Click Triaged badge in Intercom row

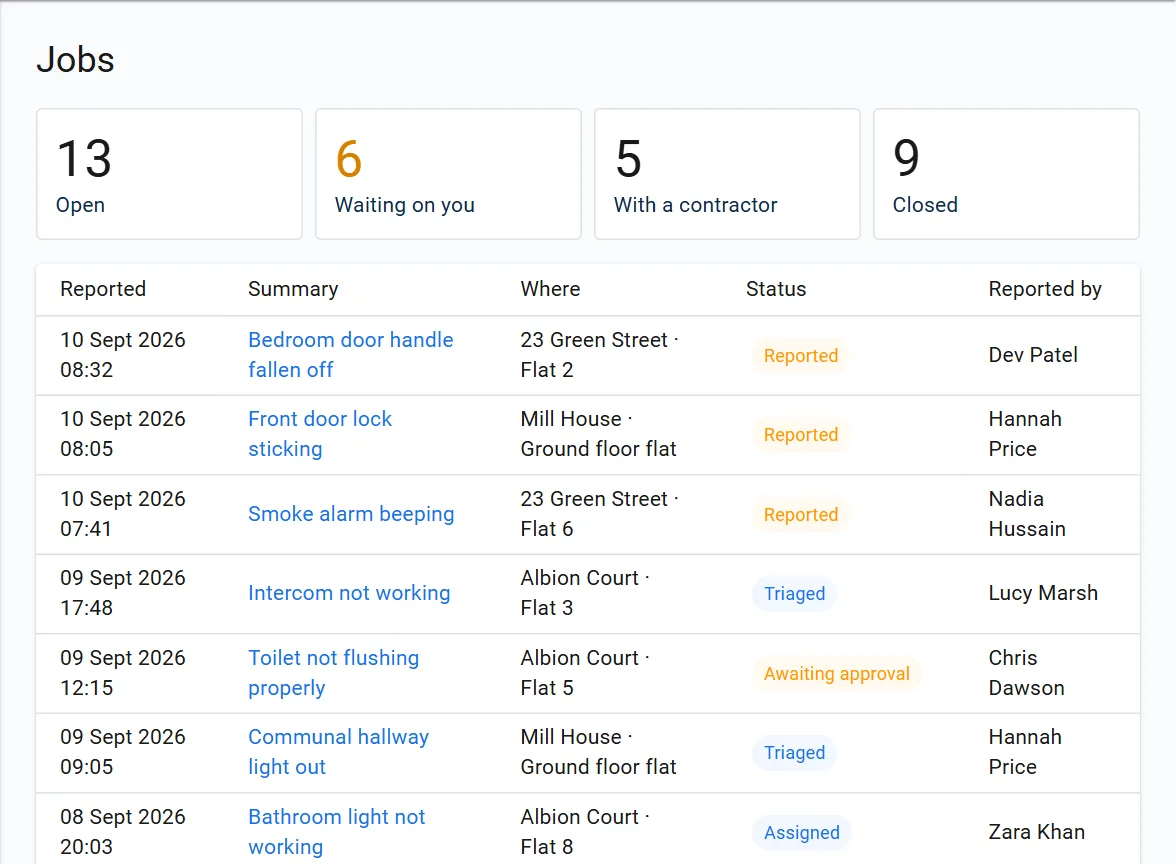pos(794,593)
